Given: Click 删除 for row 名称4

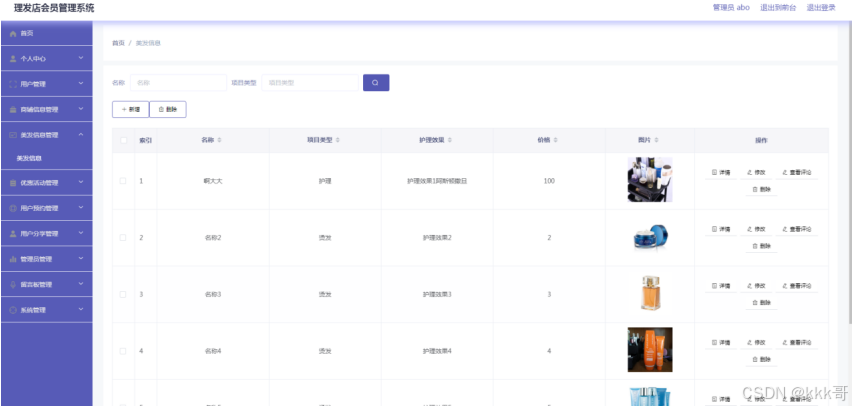Looking at the screenshot, I should (761, 360).
